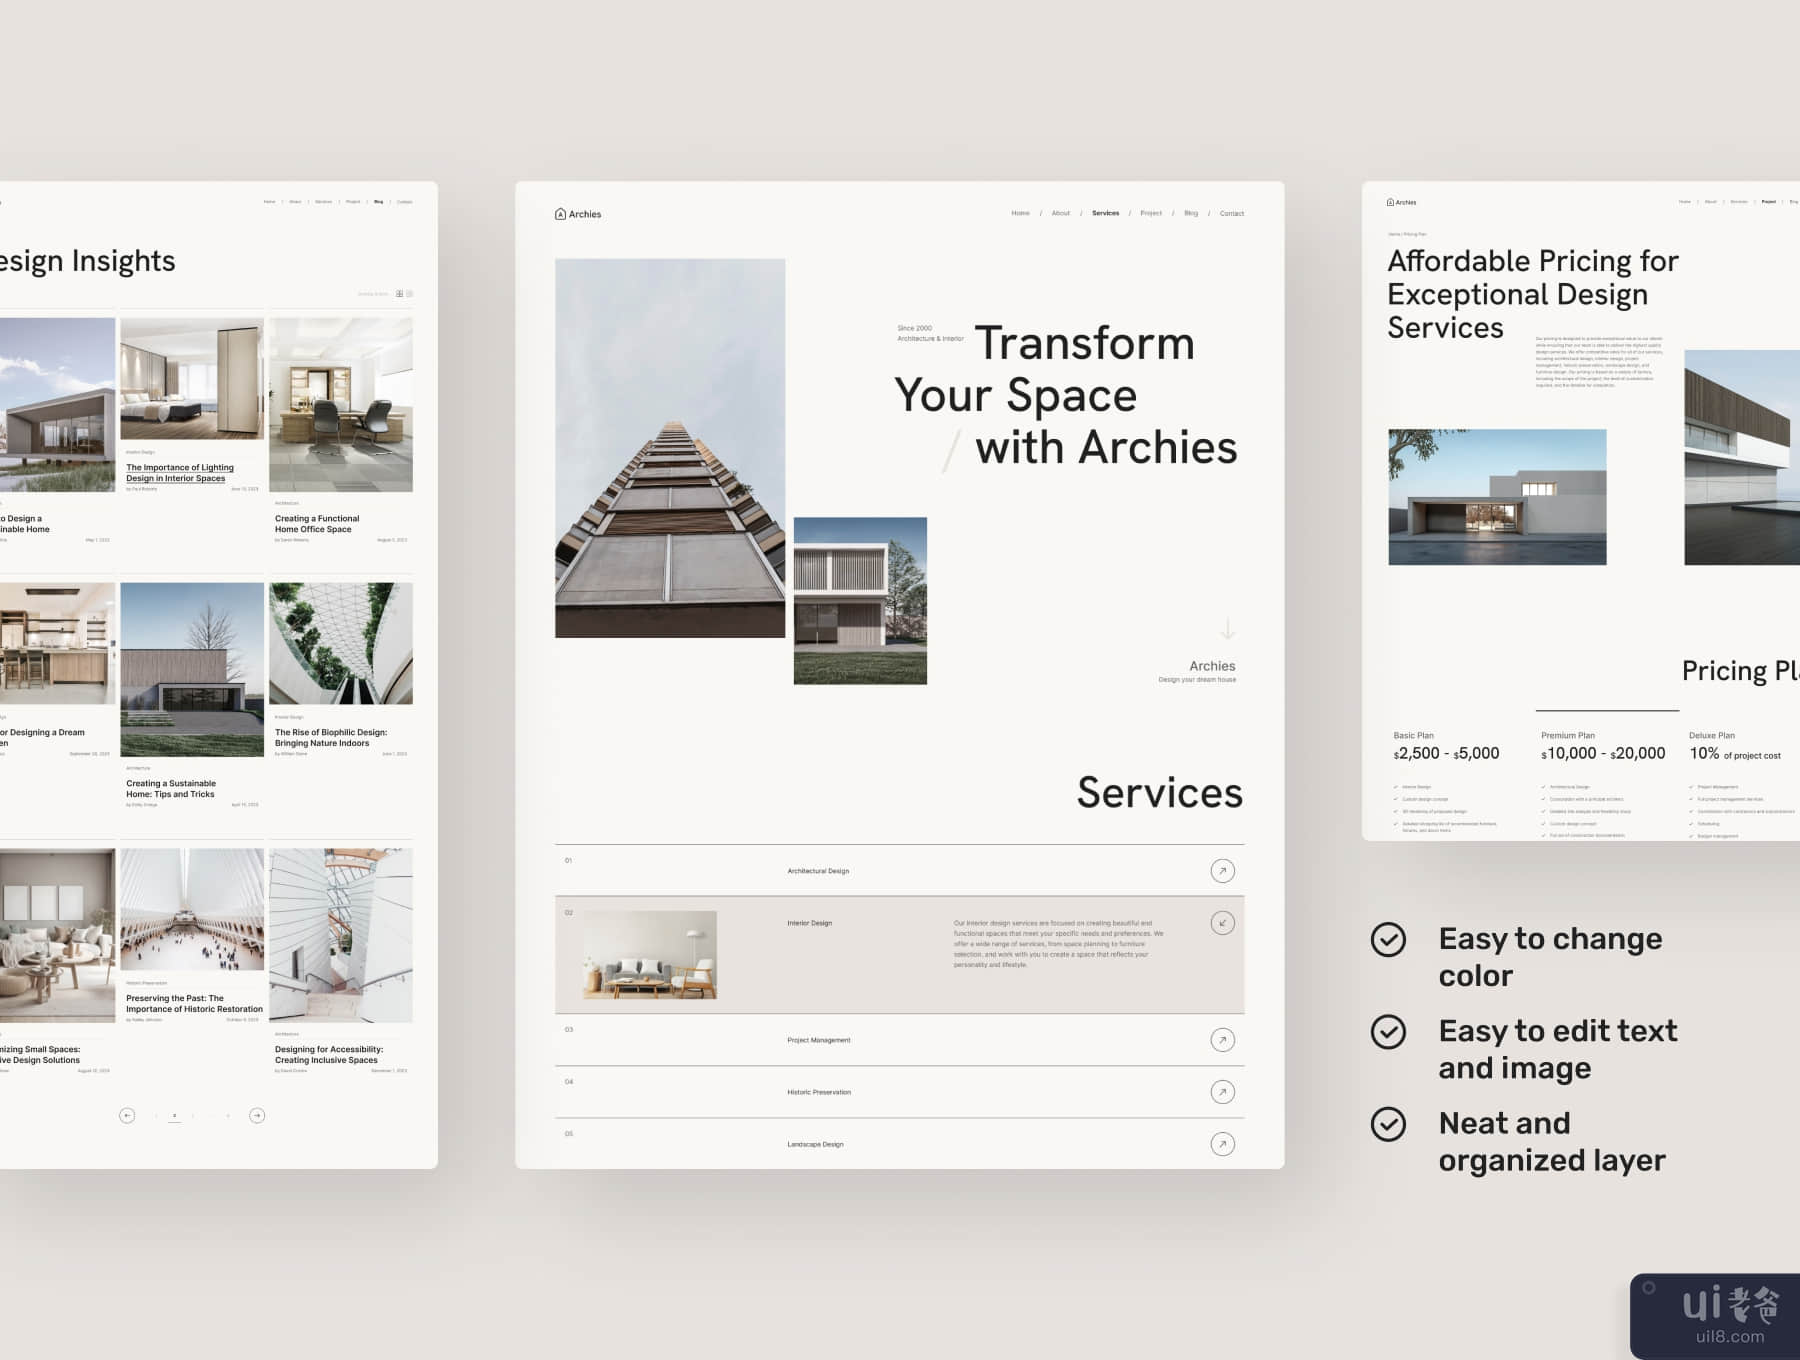Viewport: 1800px width, 1360px height.
Task: Go to previous blog page arrow
Action: (x=127, y=1116)
